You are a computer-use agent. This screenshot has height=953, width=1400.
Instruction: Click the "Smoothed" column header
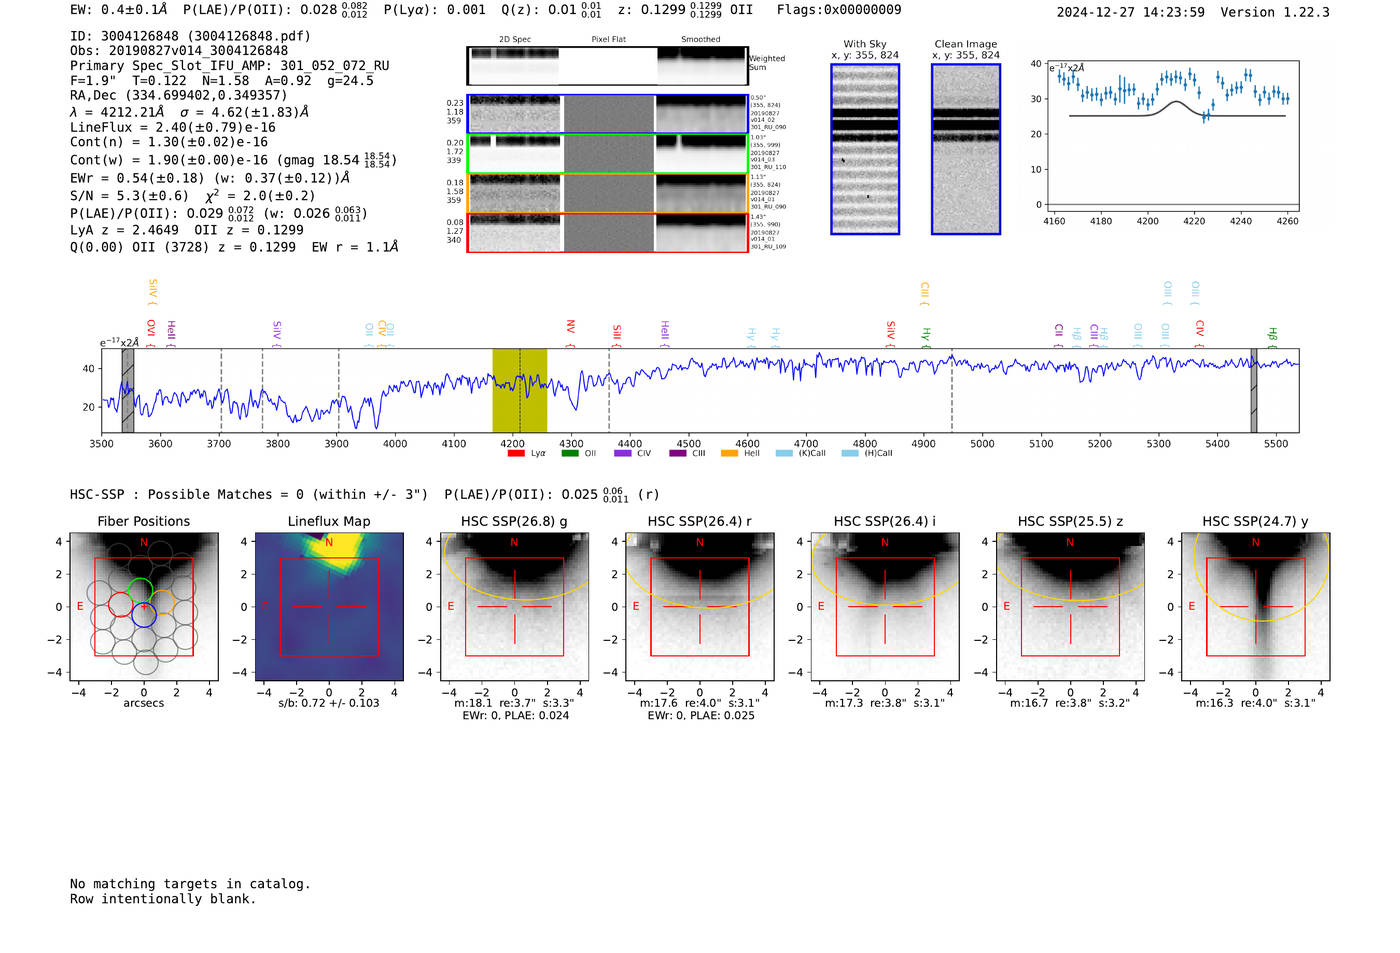click(x=700, y=39)
